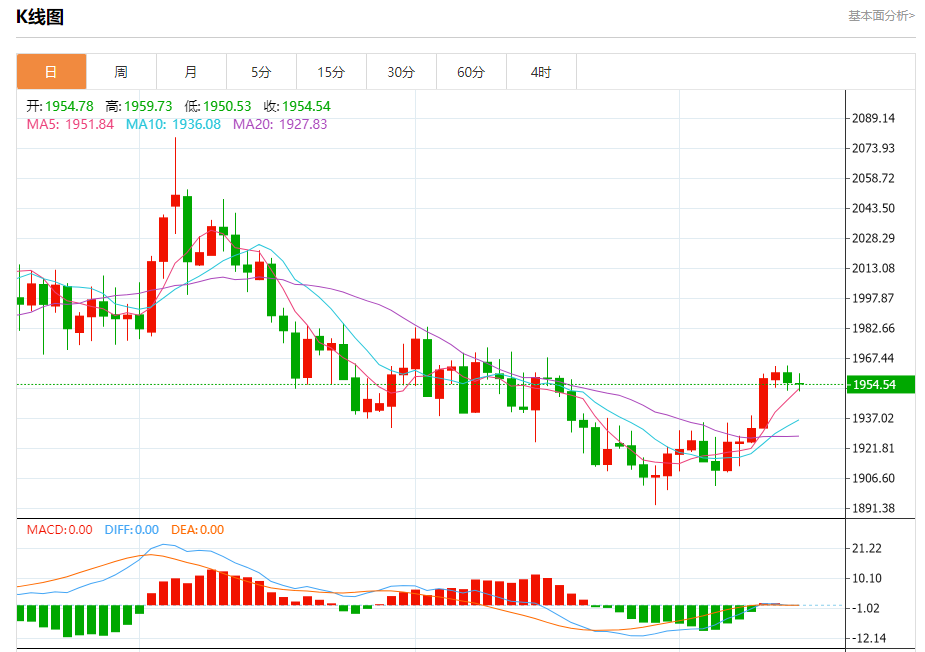The height and width of the screenshot is (652, 925).
Task: Open the 基本面分析> link
Action: click(x=881, y=16)
